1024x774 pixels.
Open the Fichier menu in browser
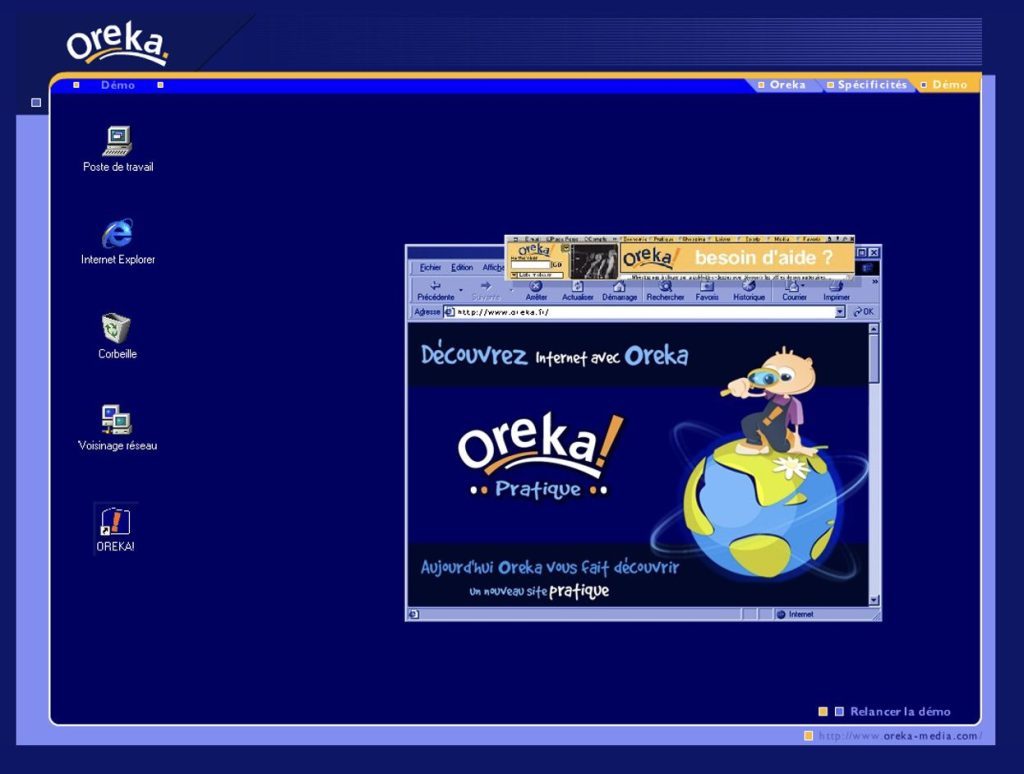tap(430, 268)
